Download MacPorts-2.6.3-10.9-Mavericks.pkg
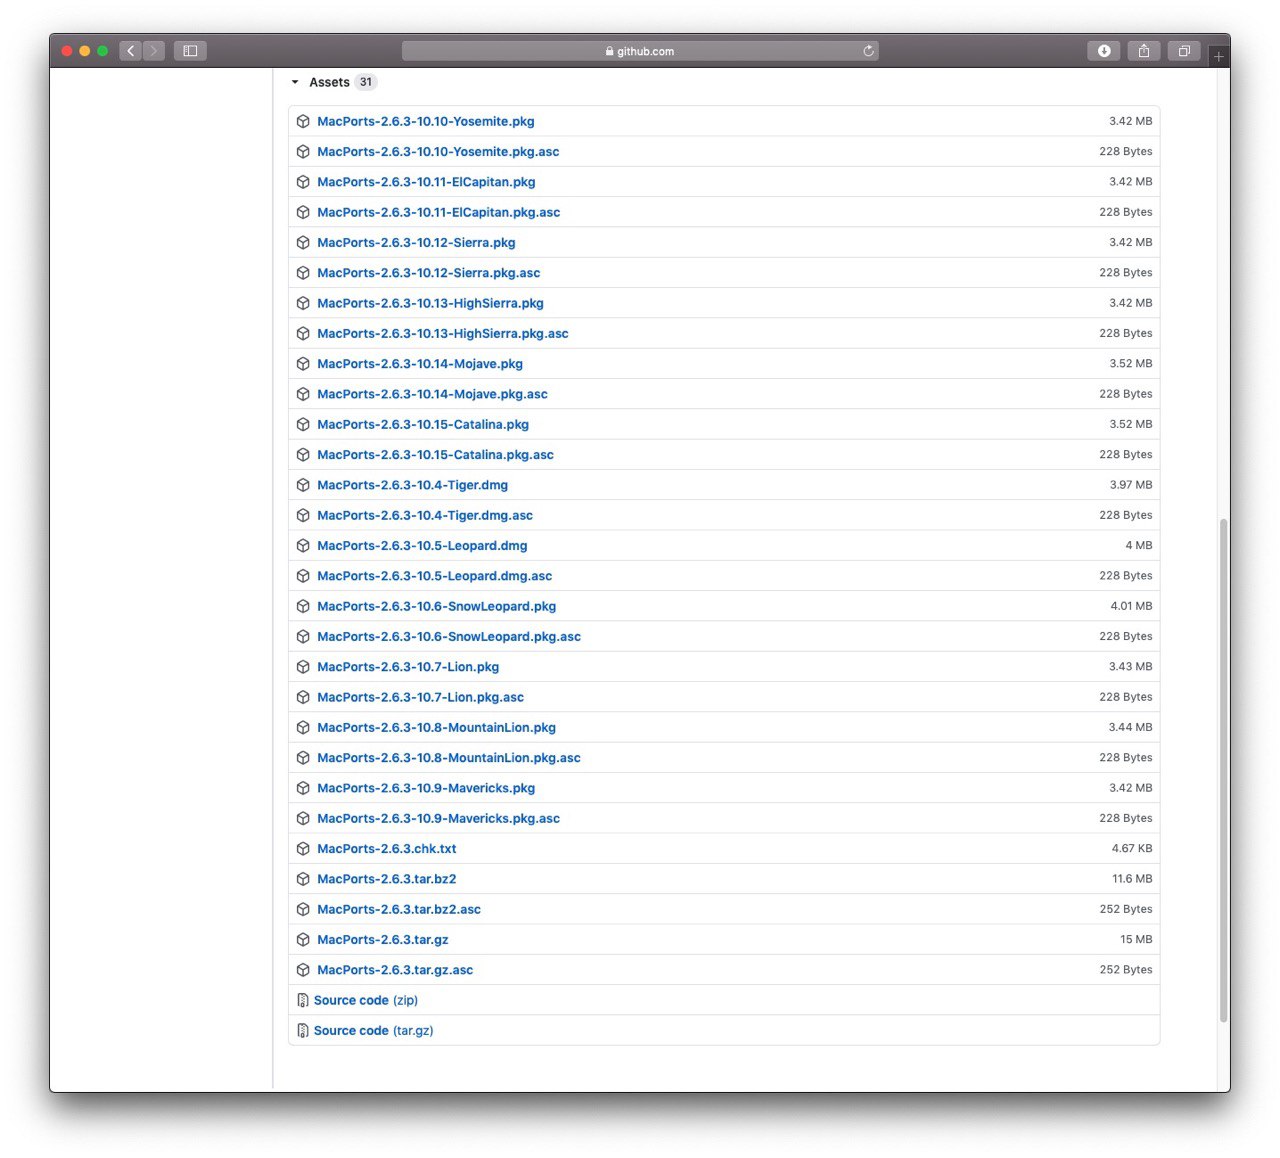Image resolution: width=1280 pixels, height=1158 pixels. (x=426, y=789)
